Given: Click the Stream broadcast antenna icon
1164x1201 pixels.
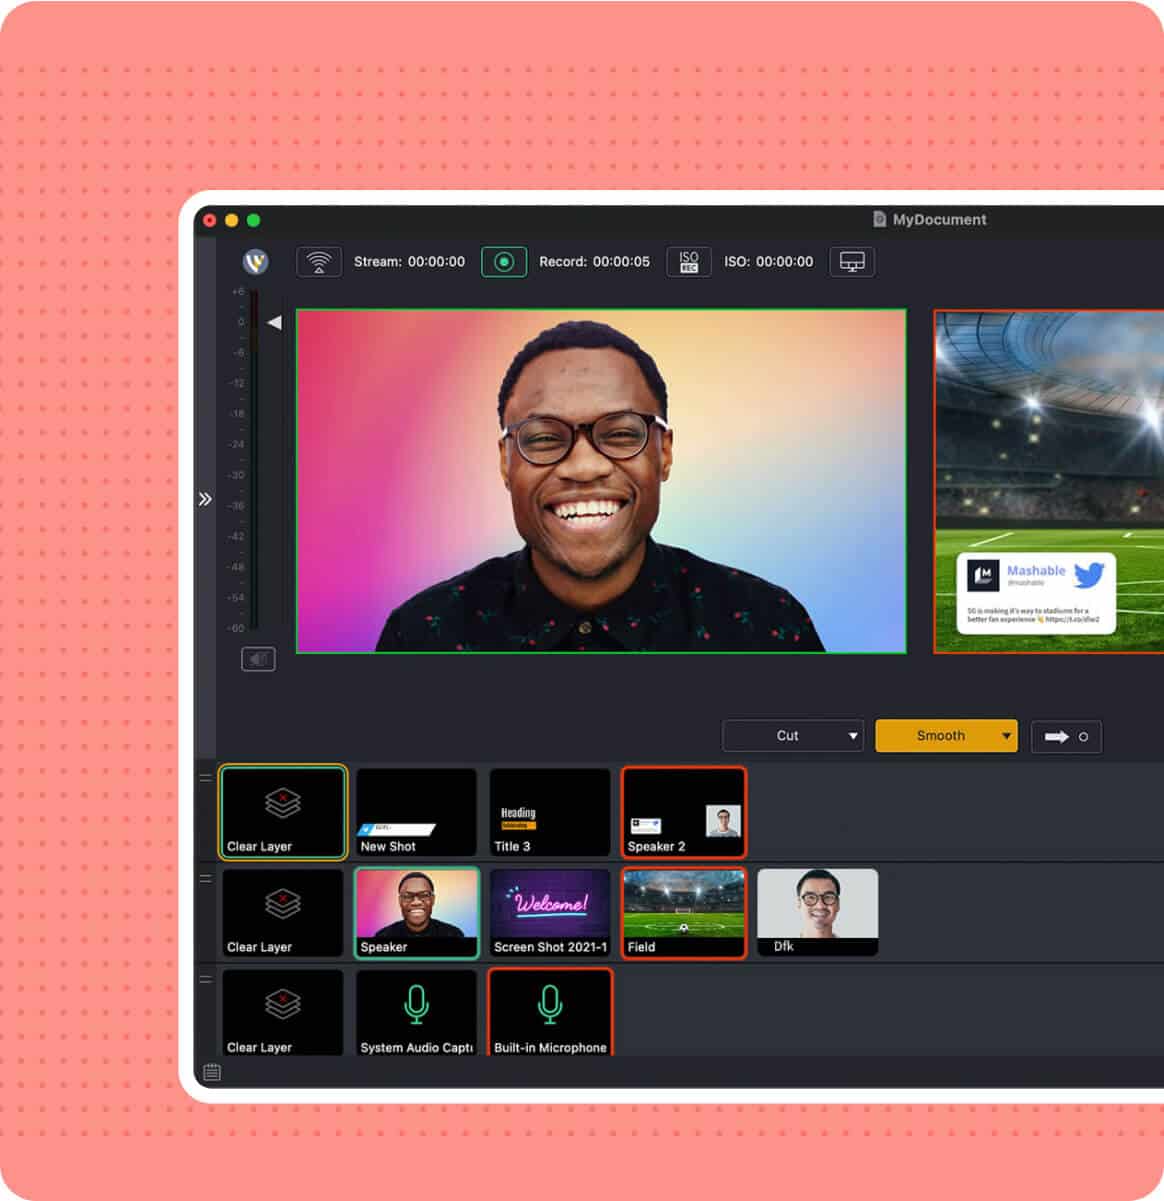Looking at the screenshot, I should coord(319,261).
